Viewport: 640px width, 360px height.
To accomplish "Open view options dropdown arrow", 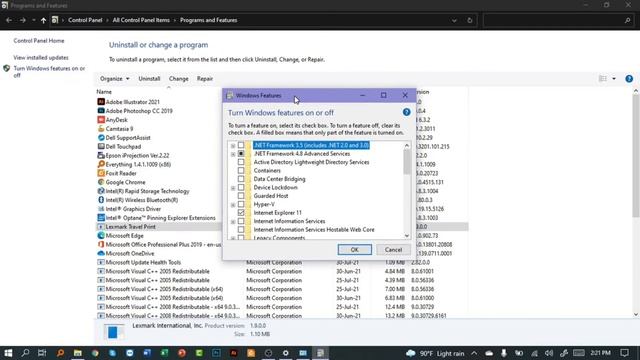I will (x=614, y=78).
